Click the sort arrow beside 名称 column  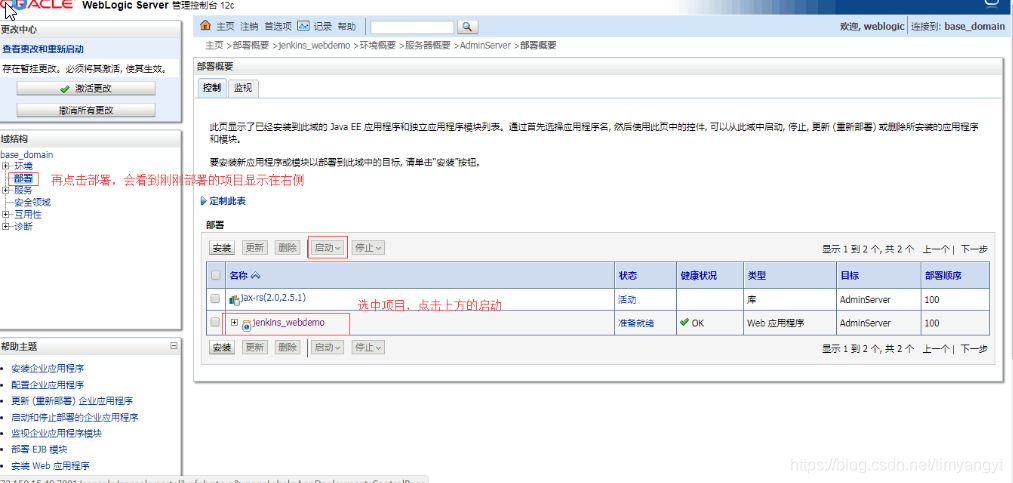point(255,276)
